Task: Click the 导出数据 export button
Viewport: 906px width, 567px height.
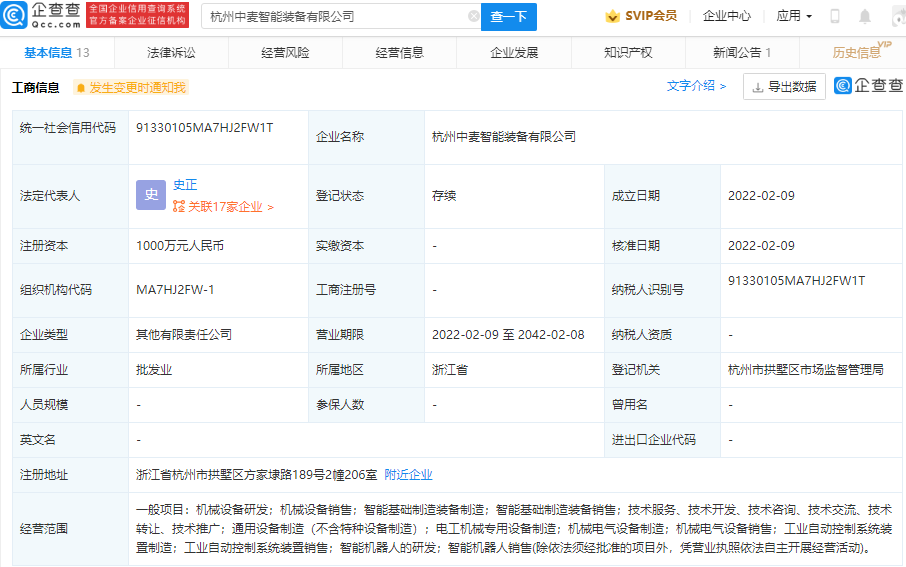Action: 784,87
